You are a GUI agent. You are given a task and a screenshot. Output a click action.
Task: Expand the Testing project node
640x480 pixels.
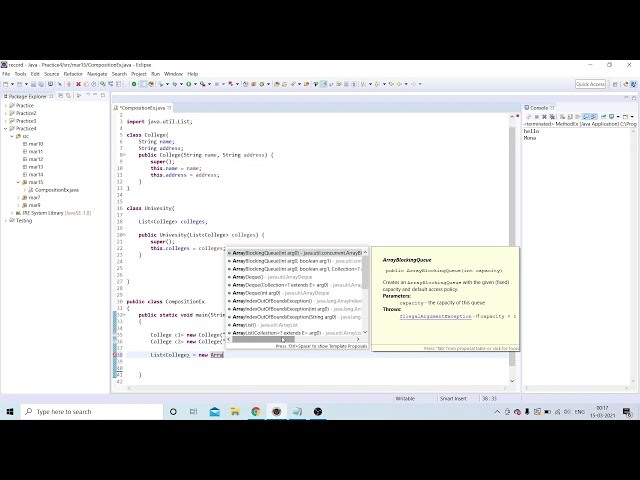[x=6, y=220]
